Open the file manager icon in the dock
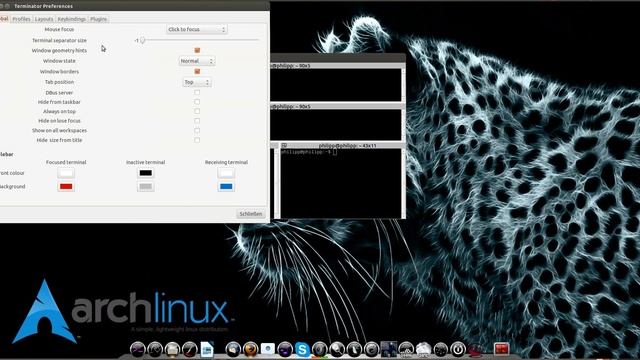The width and height of the screenshot is (640, 360). tap(172, 350)
